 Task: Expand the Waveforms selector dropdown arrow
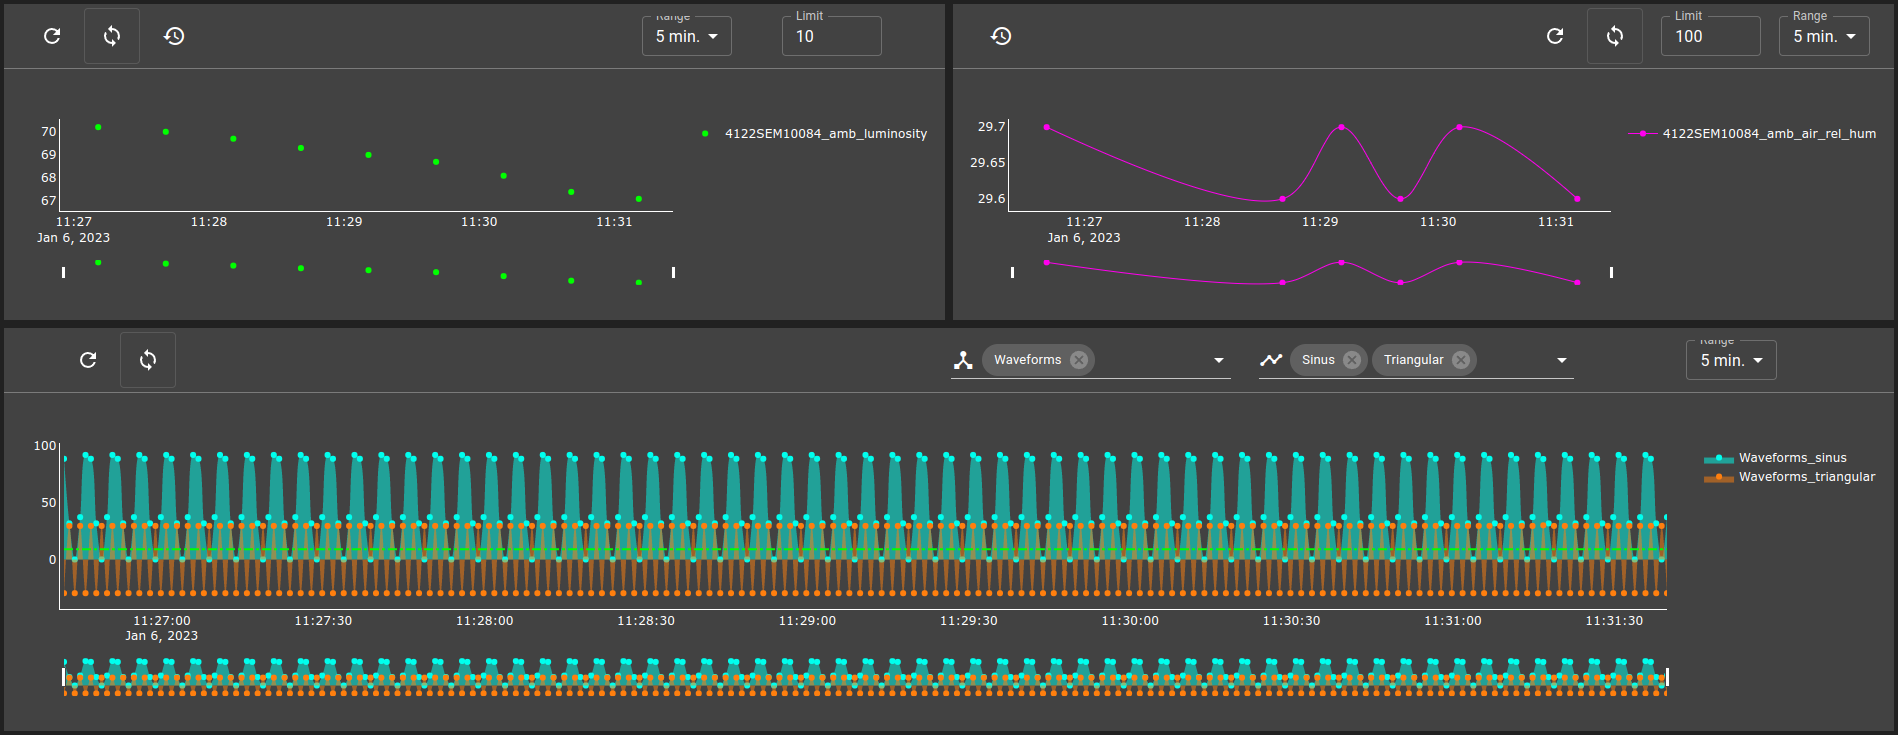coord(1219,360)
